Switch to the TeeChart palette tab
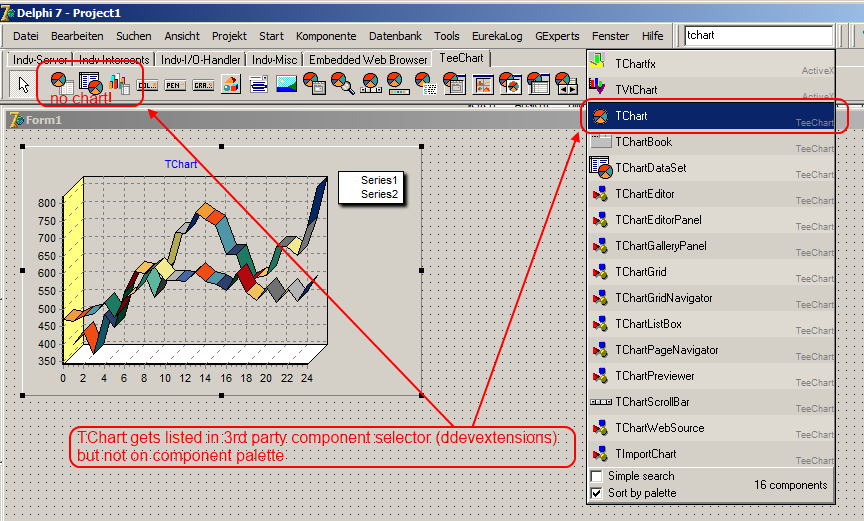864x521 pixels. [x=461, y=58]
